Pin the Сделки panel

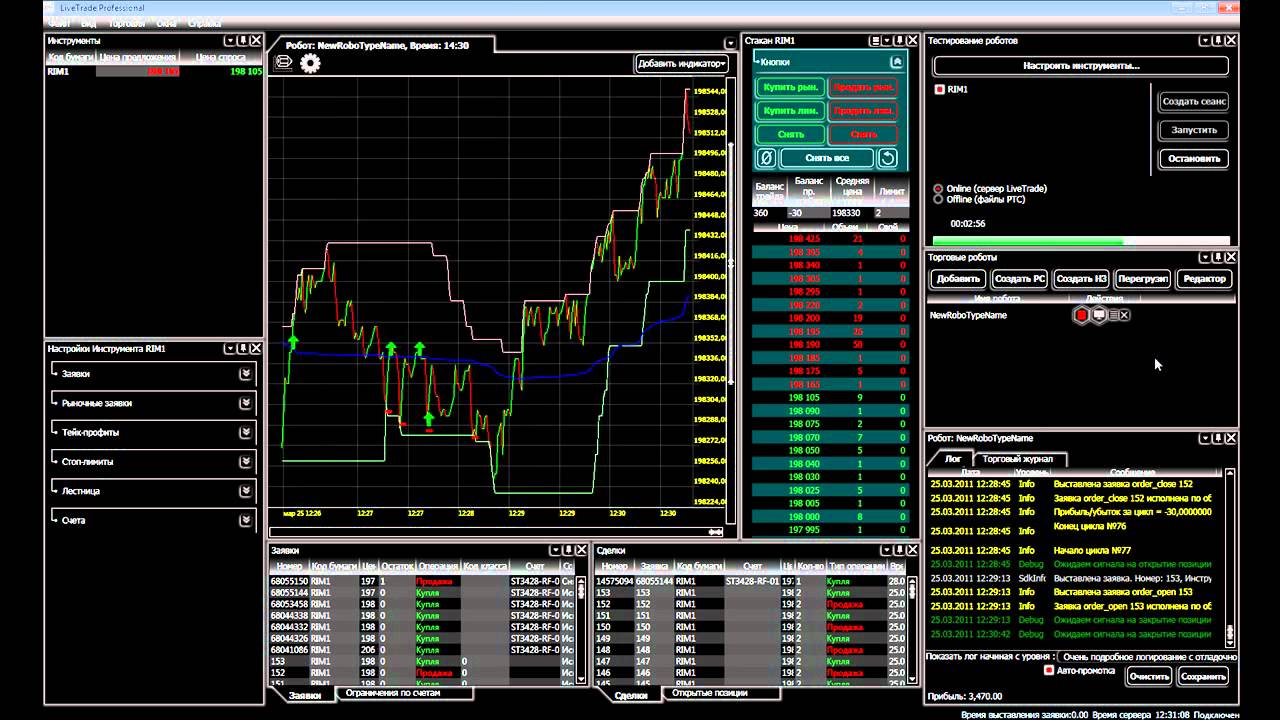[899, 550]
